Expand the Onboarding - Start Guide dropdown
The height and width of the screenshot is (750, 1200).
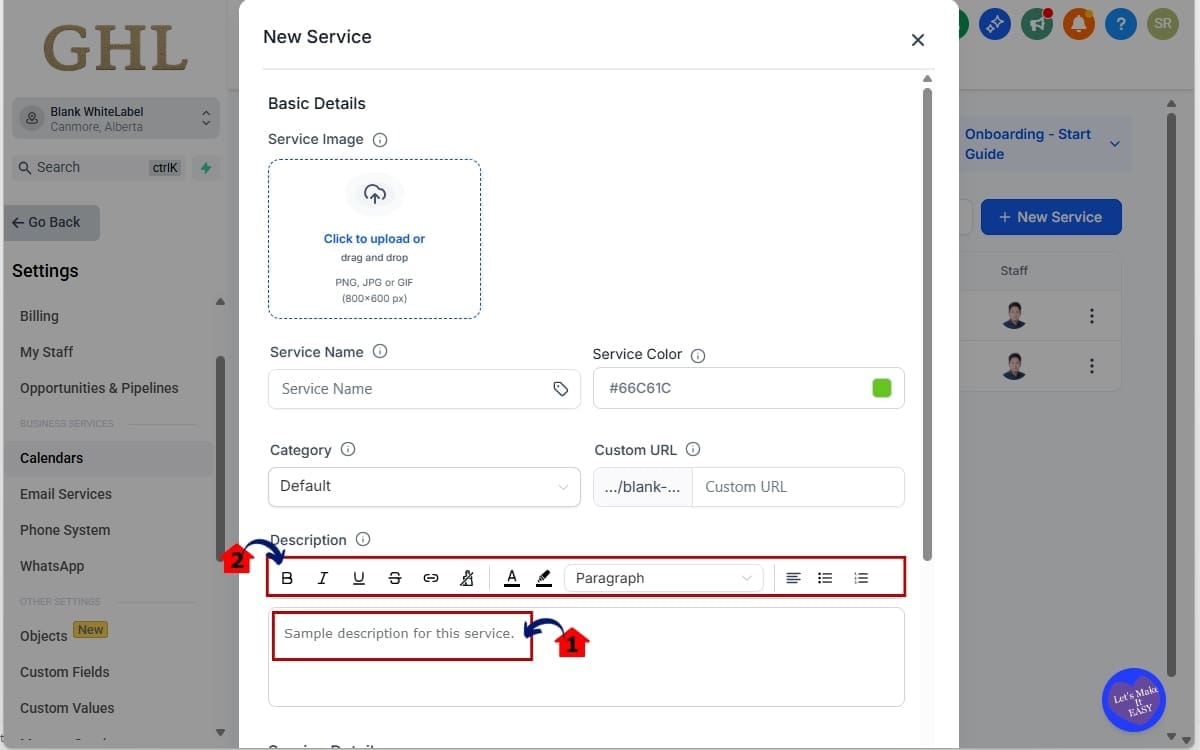click(x=1114, y=144)
